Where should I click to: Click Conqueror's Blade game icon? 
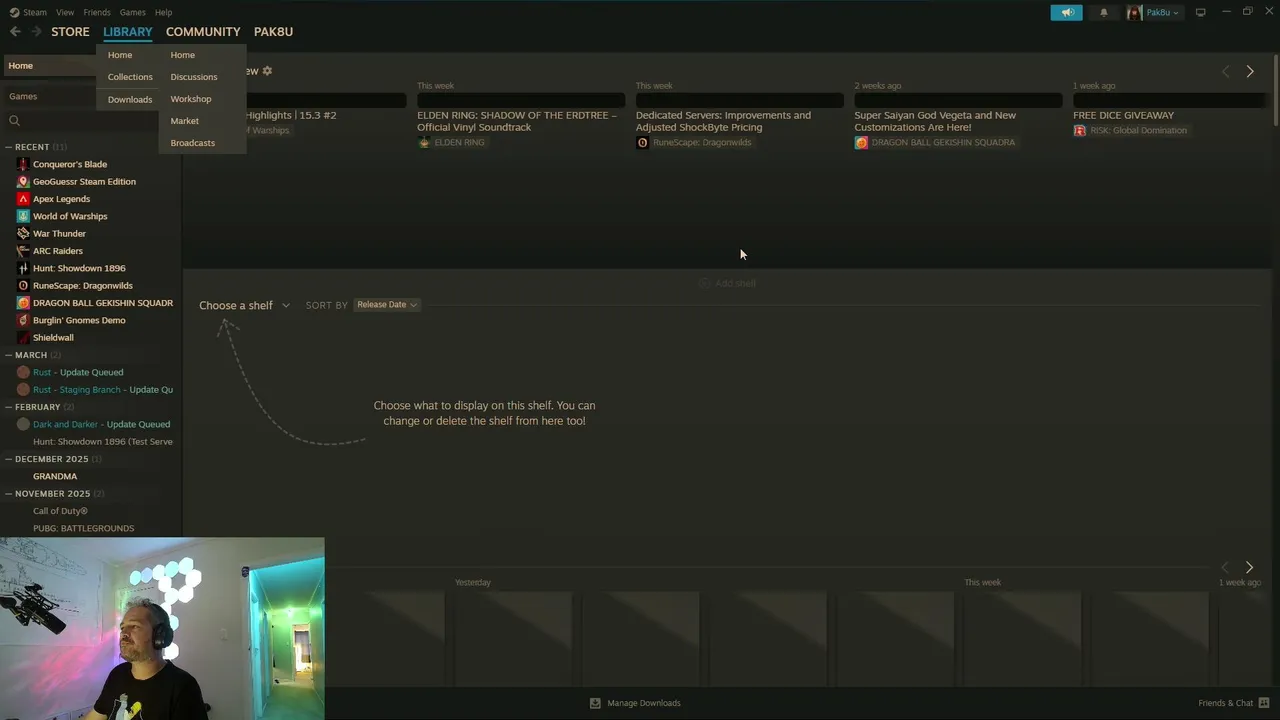[23, 164]
